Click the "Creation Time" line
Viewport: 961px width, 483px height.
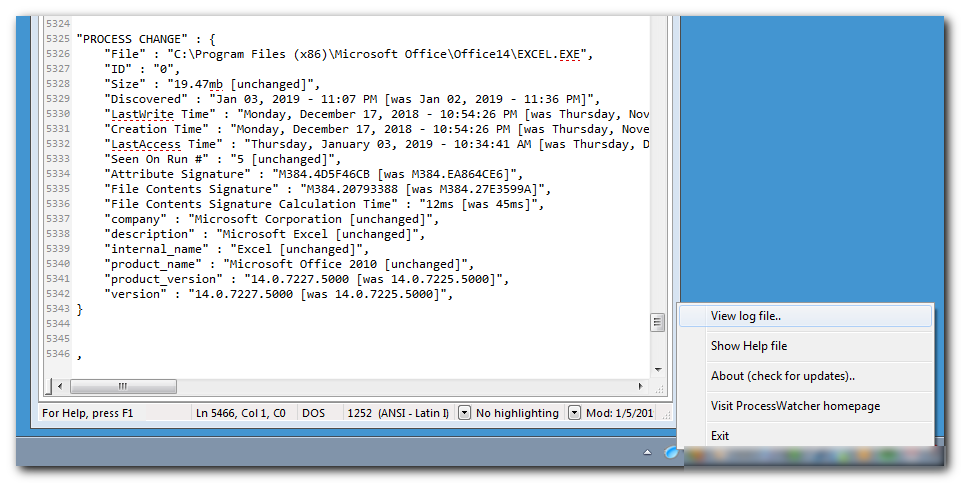[376, 129]
